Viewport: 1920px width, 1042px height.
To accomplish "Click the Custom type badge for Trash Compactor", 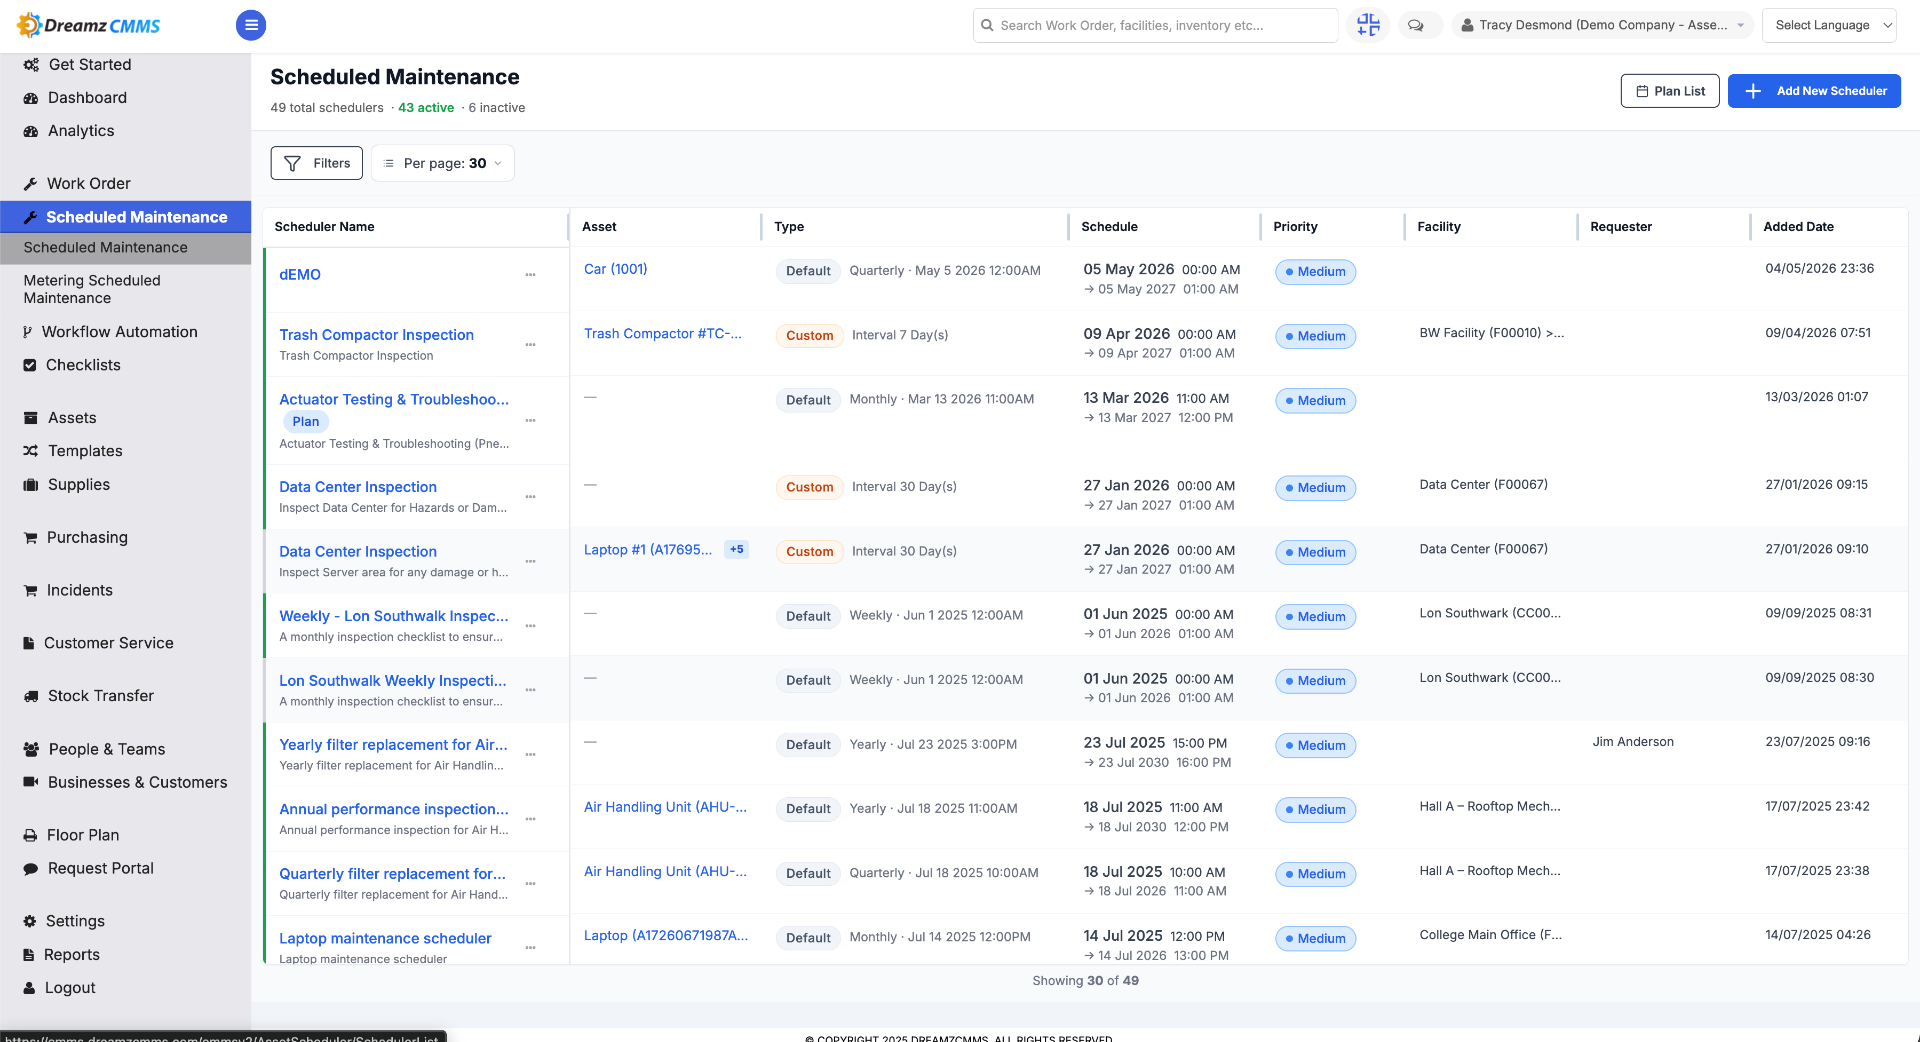I will 809,336.
